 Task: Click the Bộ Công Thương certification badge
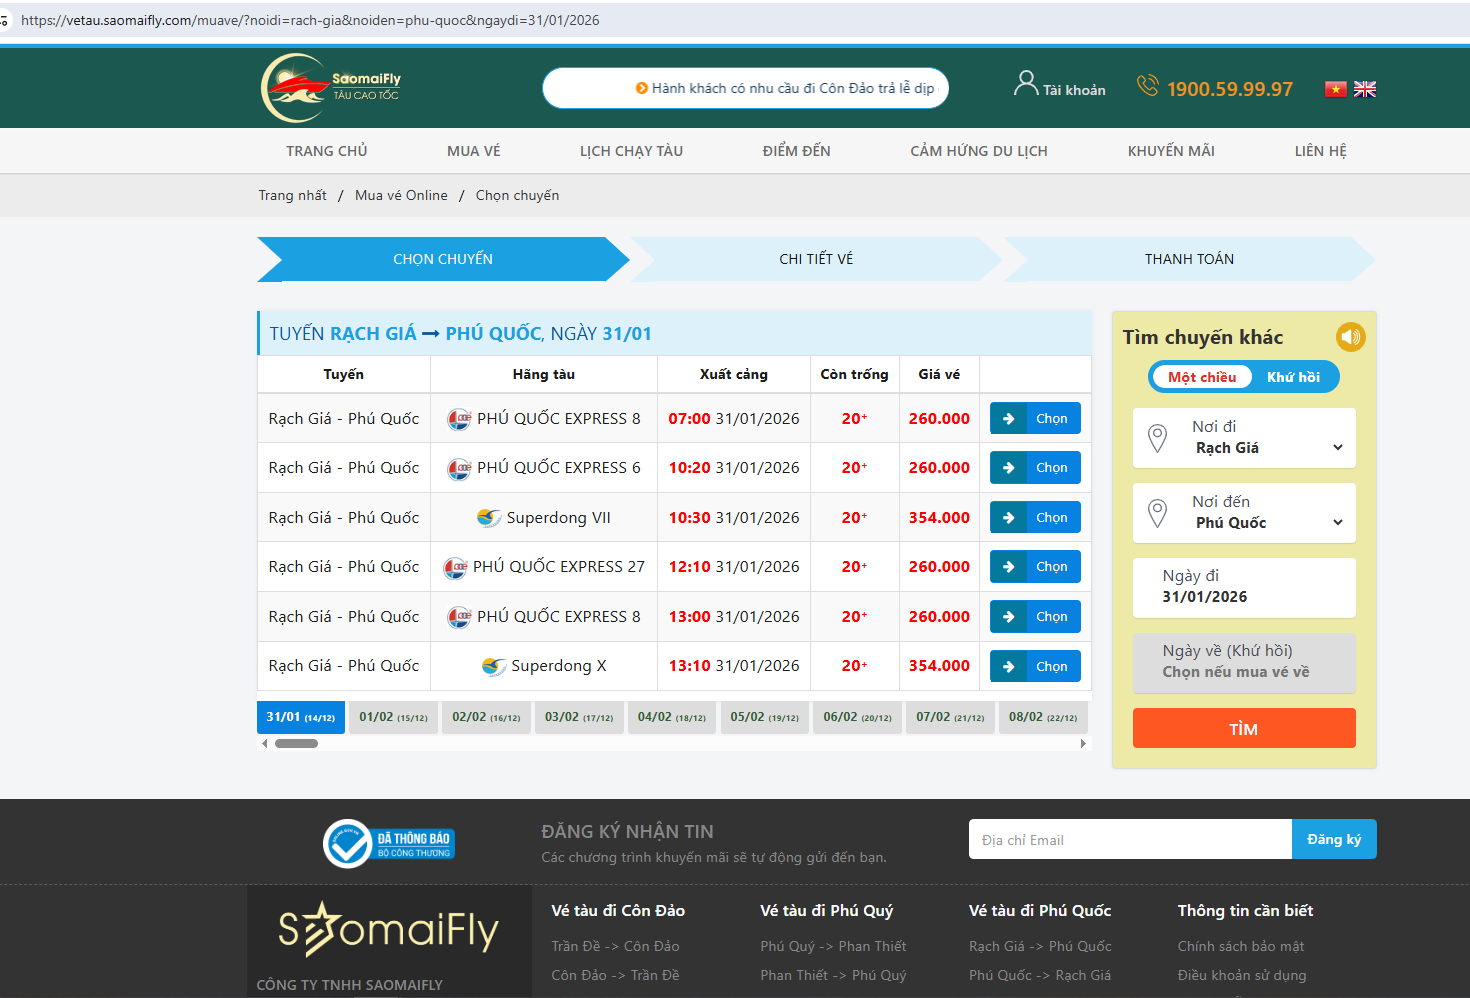(x=389, y=843)
